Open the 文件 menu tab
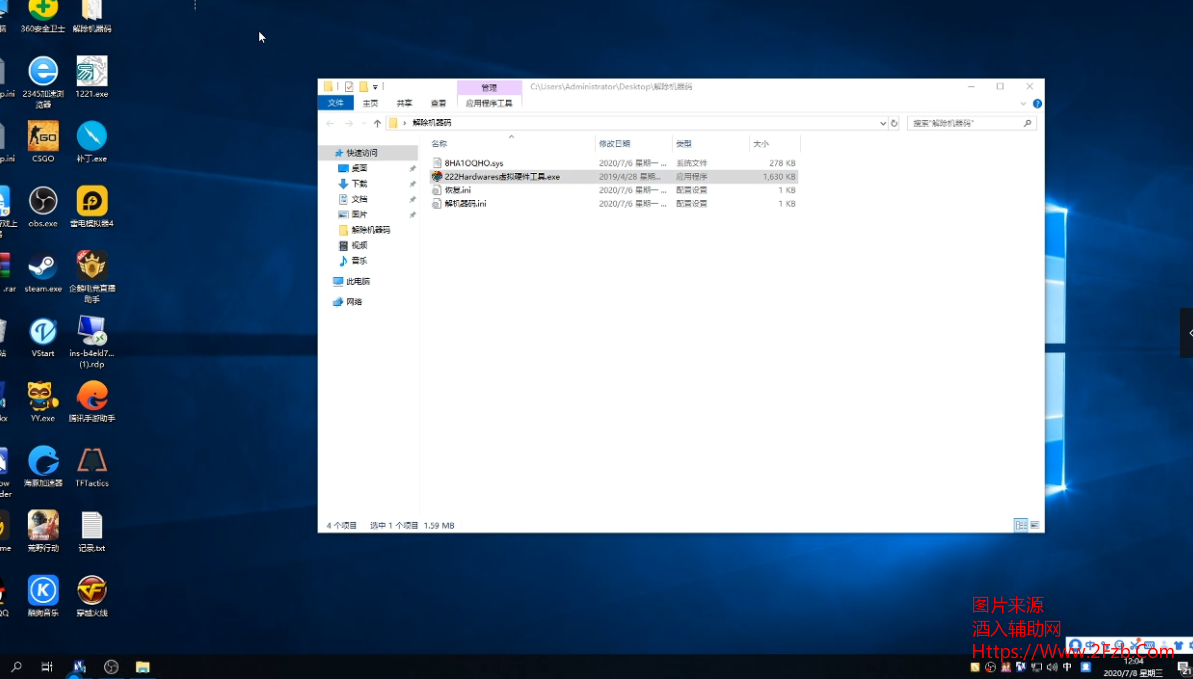 tap(336, 104)
